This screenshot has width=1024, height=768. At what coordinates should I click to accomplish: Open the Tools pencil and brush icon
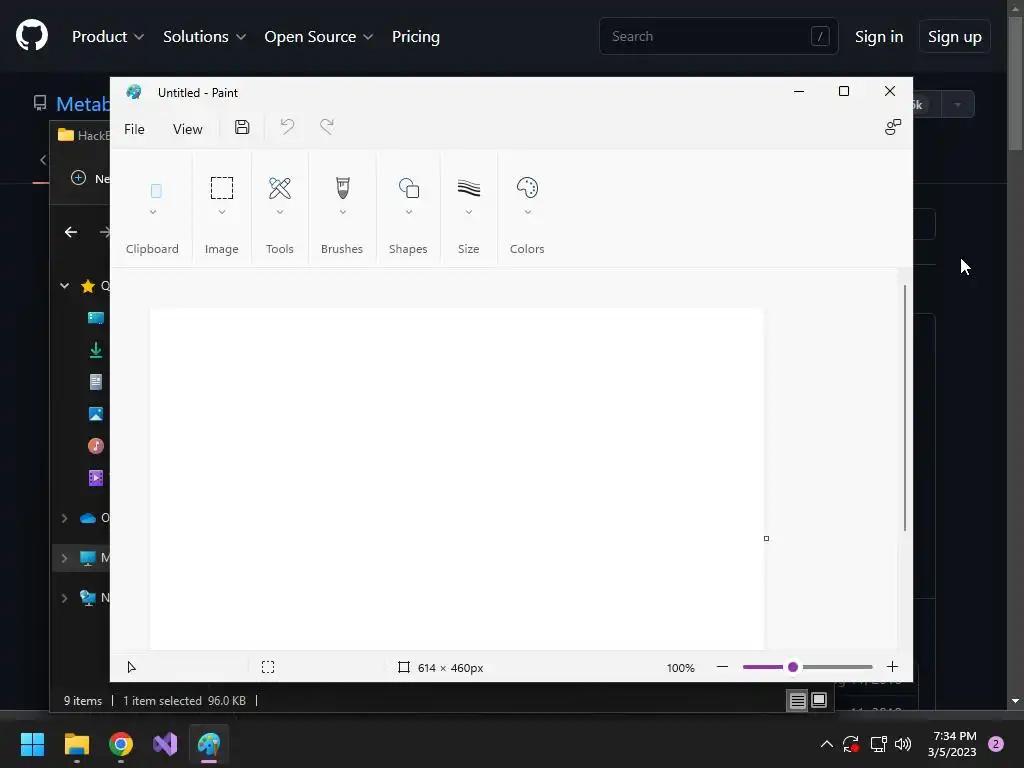click(280, 188)
